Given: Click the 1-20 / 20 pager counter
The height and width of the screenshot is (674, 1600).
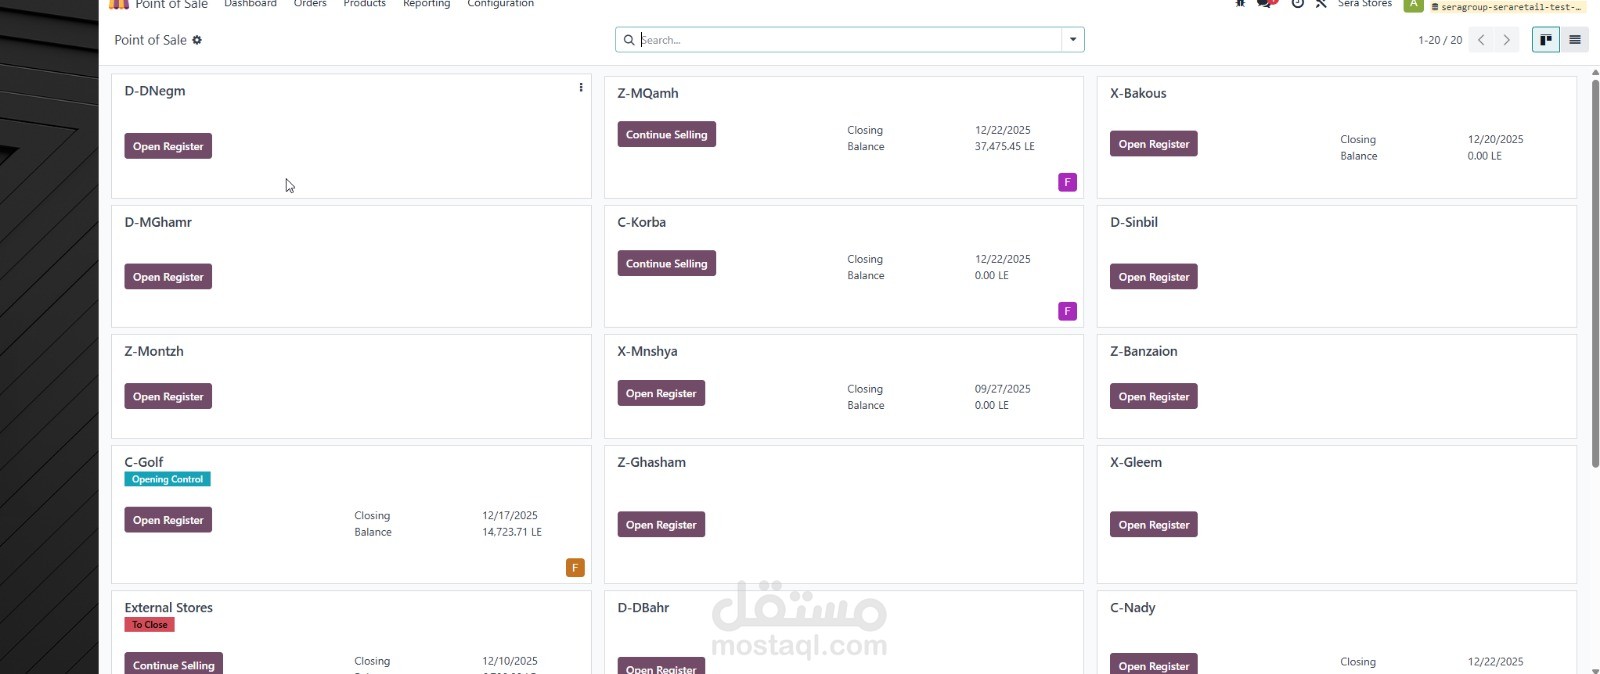Looking at the screenshot, I should tap(1440, 40).
